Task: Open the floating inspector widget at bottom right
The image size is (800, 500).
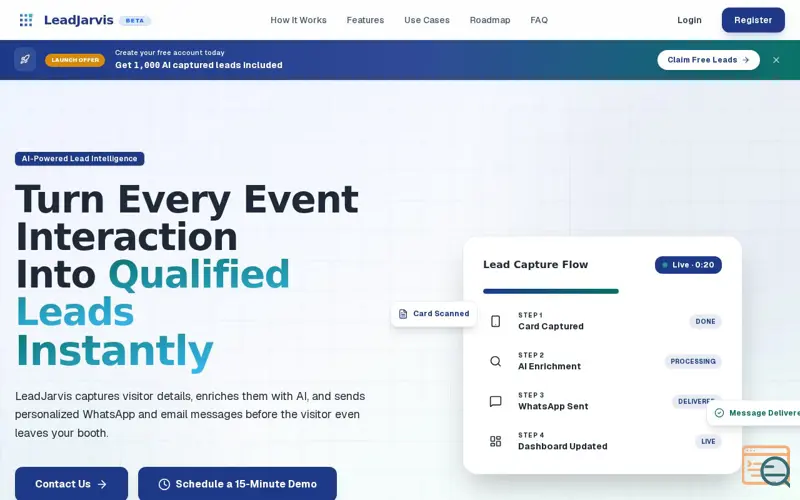Action: coord(766,466)
